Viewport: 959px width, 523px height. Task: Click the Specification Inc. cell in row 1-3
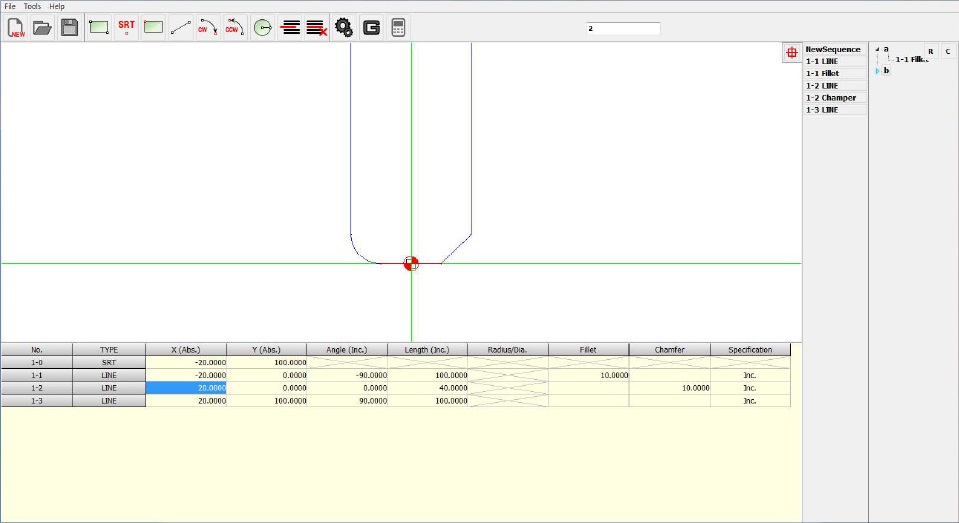(x=750, y=401)
